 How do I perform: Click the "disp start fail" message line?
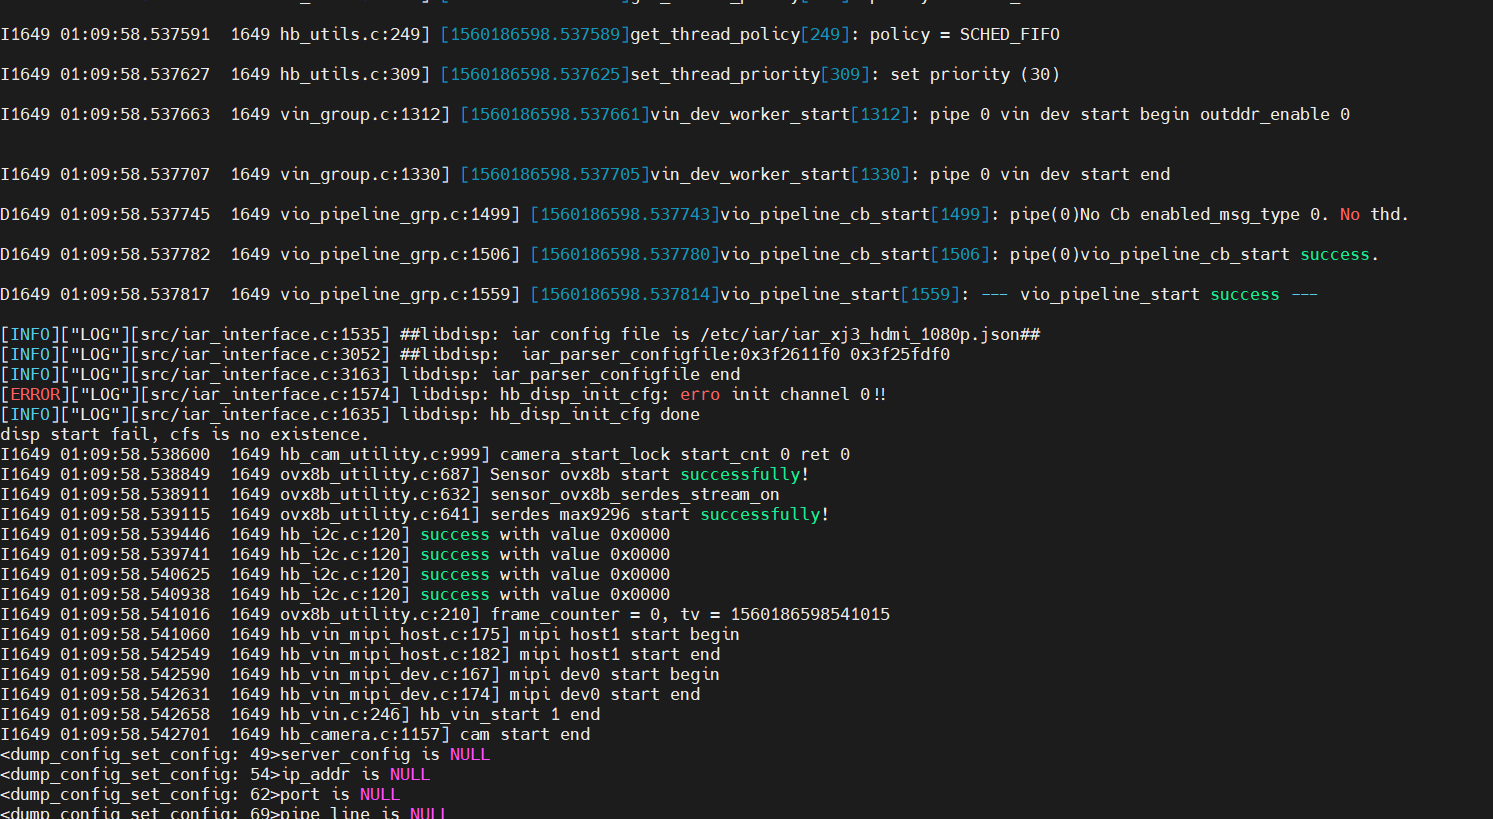pos(184,435)
